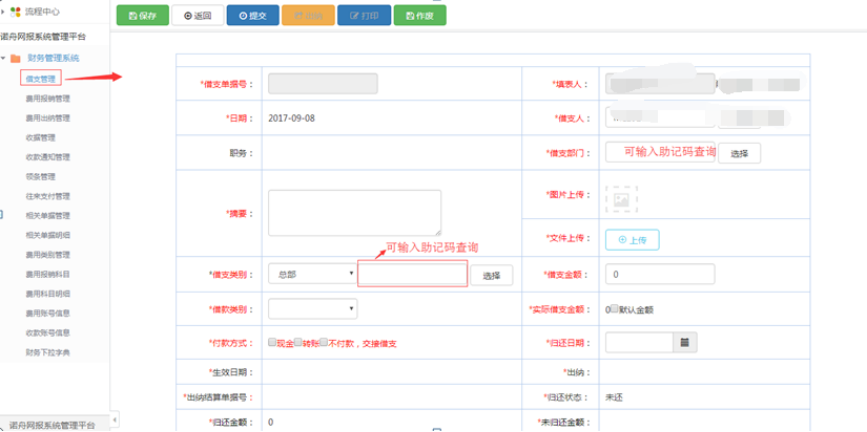Click the green 保存 (Save) button

point(142,16)
